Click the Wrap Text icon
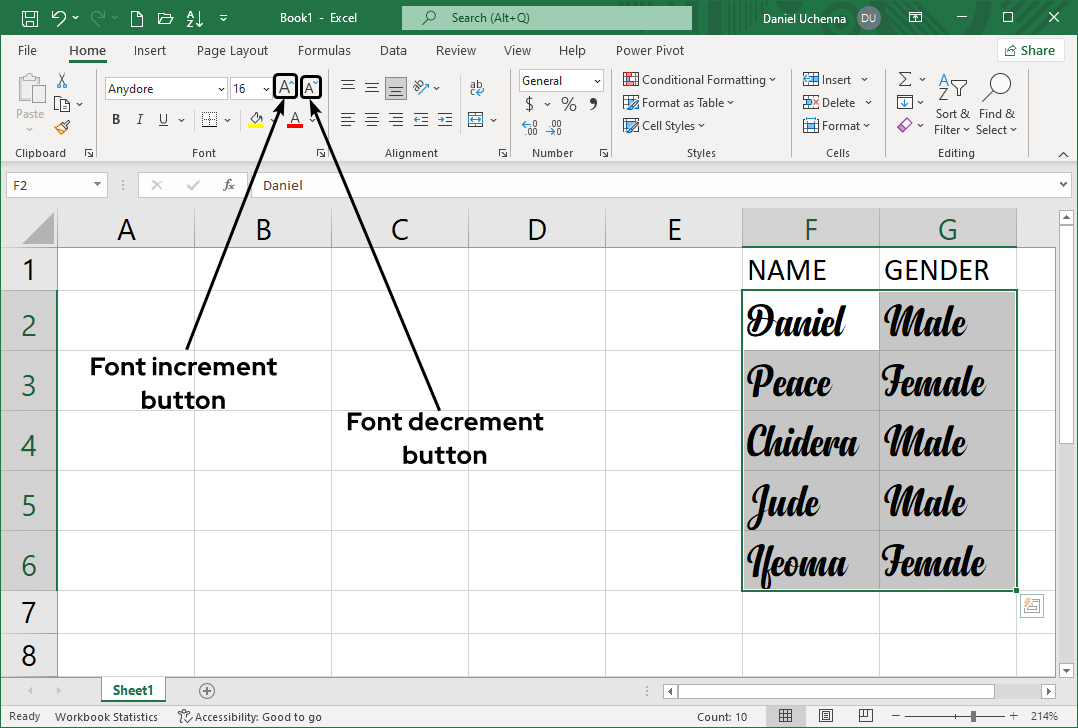This screenshot has height=728, width=1078. click(x=477, y=87)
